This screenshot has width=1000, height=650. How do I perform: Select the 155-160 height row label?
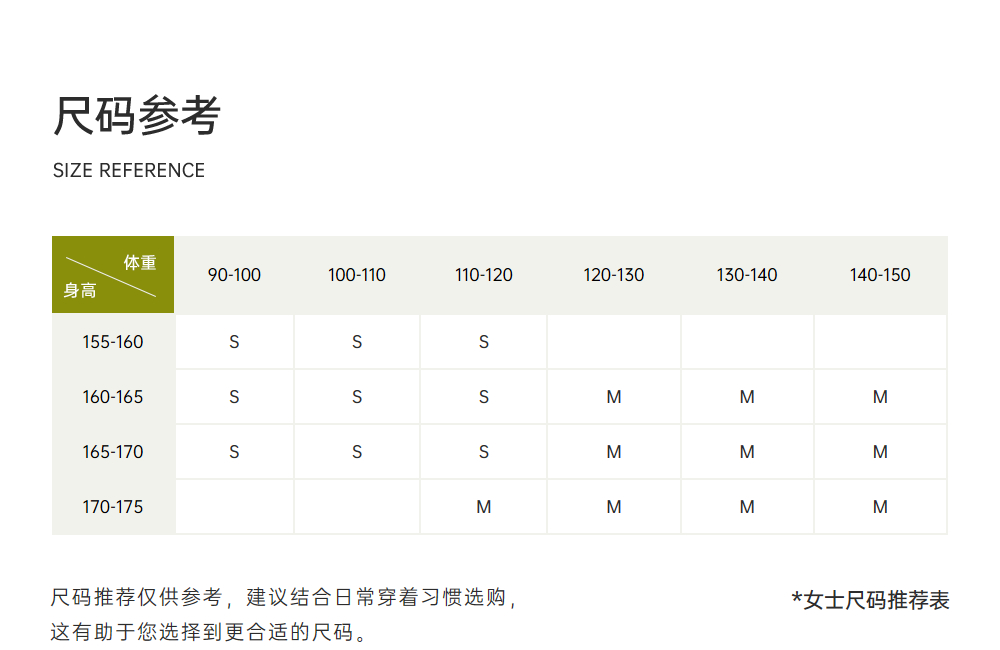pos(113,342)
